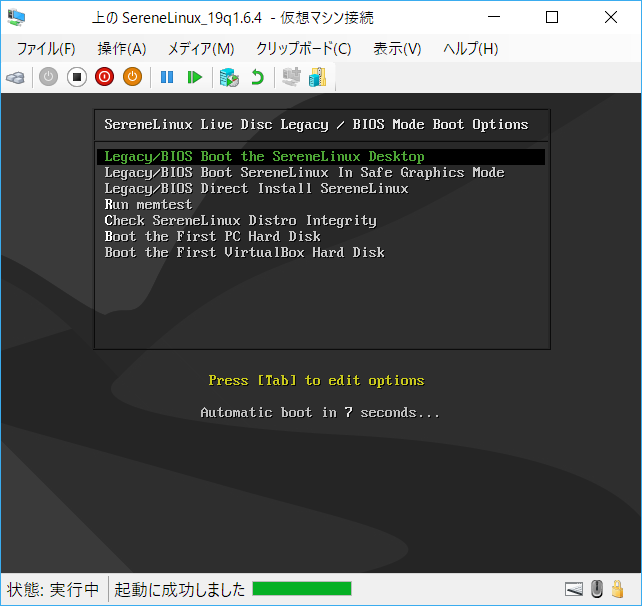Screen dimensions: 642x606
Task: Open the 表示(V) menu
Action: click(397, 49)
